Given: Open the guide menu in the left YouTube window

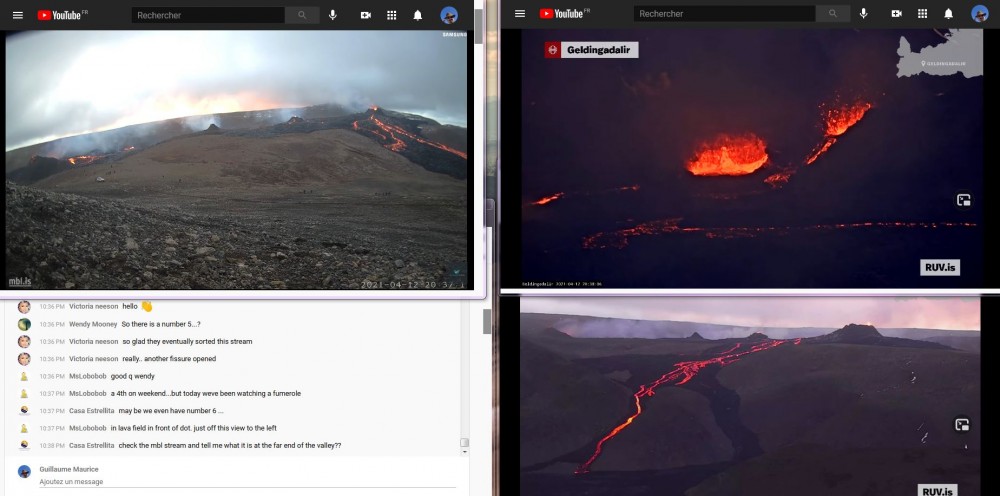Looking at the screenshot, I should coord(17,15).
